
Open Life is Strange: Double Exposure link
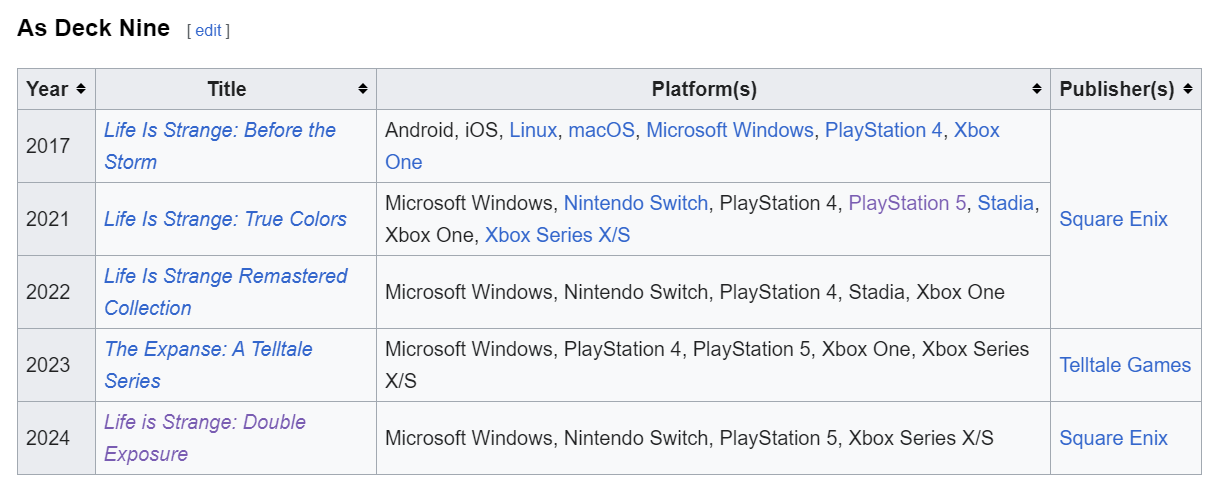tap(204, 422)
